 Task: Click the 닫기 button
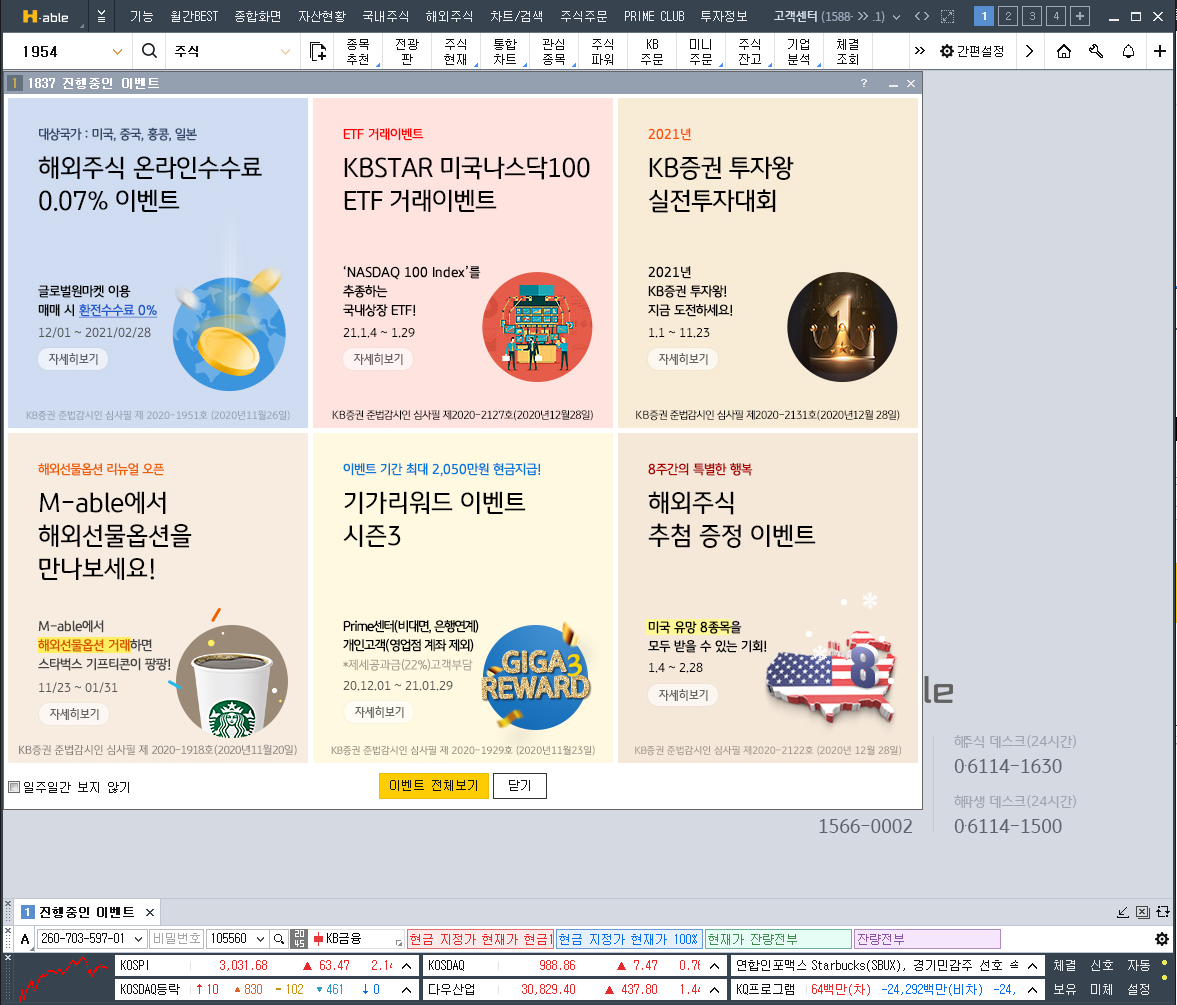519,785
